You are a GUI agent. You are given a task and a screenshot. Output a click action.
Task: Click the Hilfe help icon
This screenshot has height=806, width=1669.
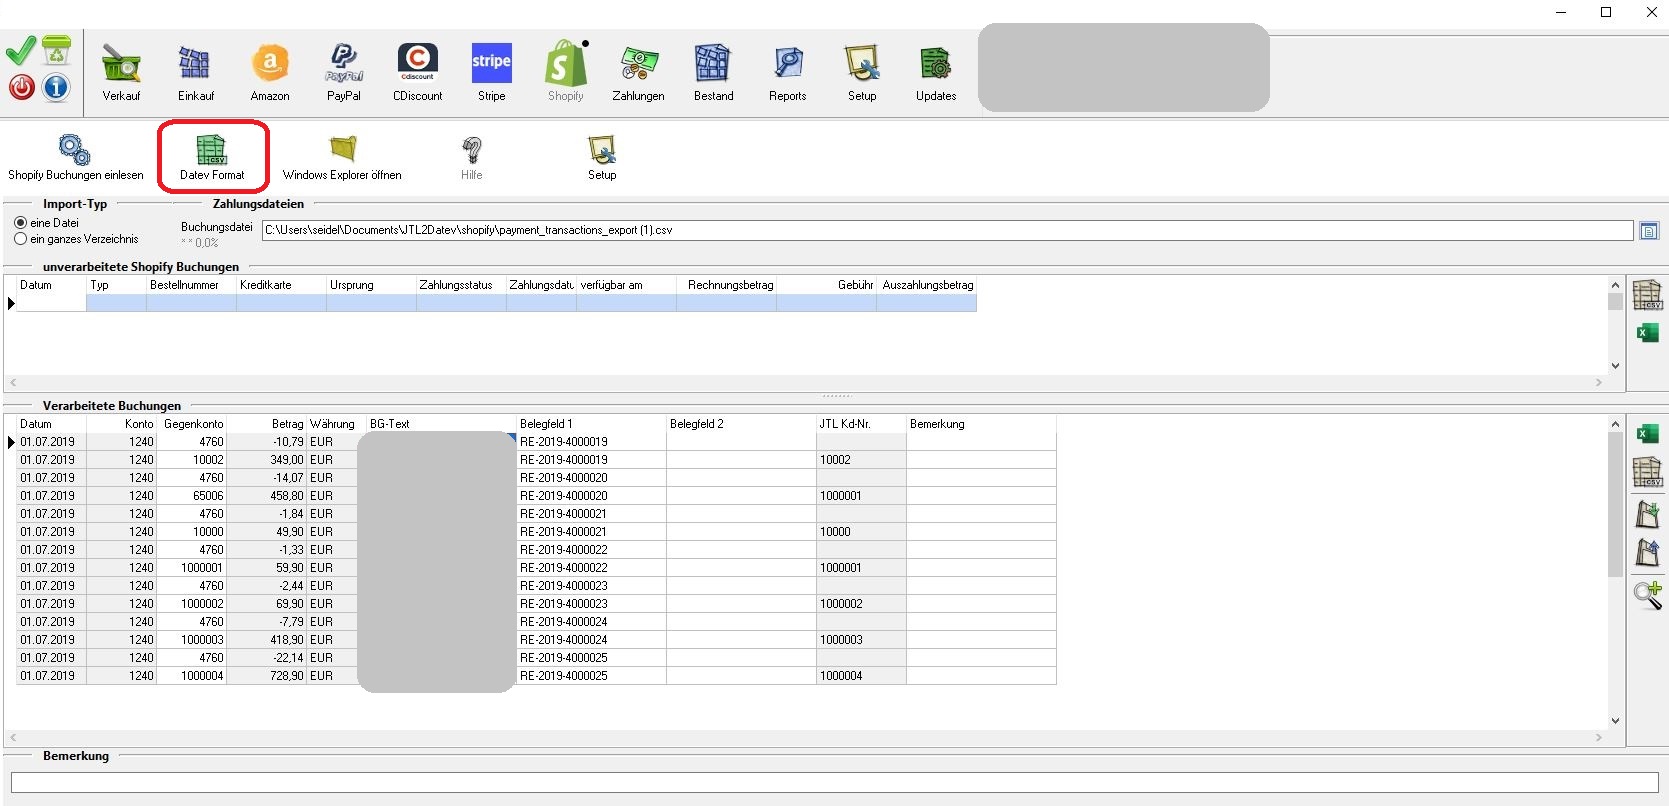click(x=472, y=159)
